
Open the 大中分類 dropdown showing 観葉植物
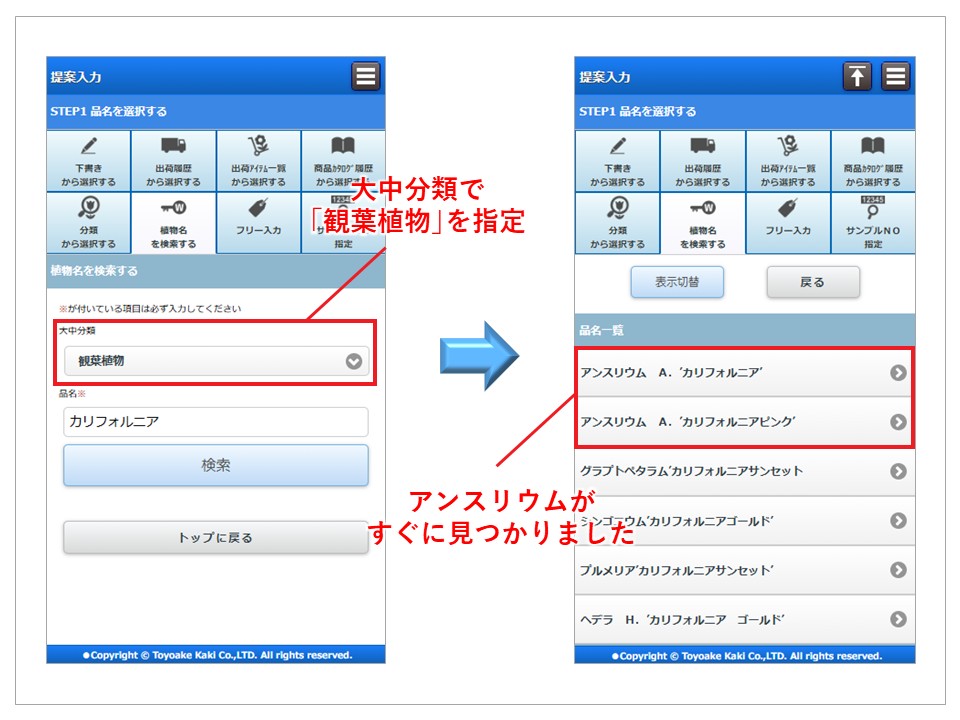[x=216, y=361]
